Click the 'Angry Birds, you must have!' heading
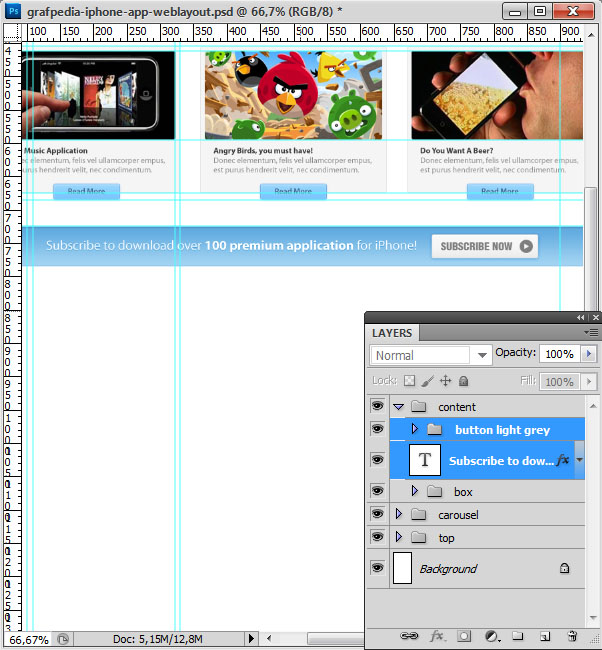Viewport: 602px width, 650px height. (263, 150)
